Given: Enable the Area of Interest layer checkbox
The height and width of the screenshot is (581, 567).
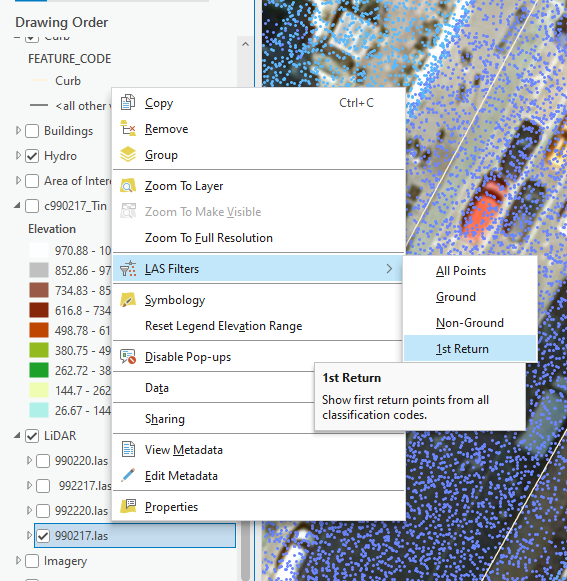Looking at the screenshot, I should (32, 181).
